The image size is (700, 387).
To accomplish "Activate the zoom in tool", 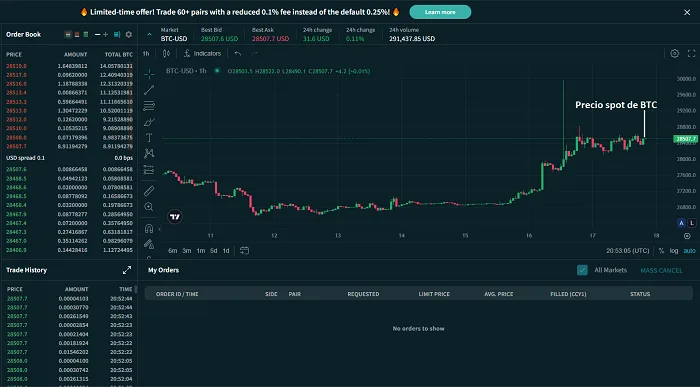I will tap(149, 207).
